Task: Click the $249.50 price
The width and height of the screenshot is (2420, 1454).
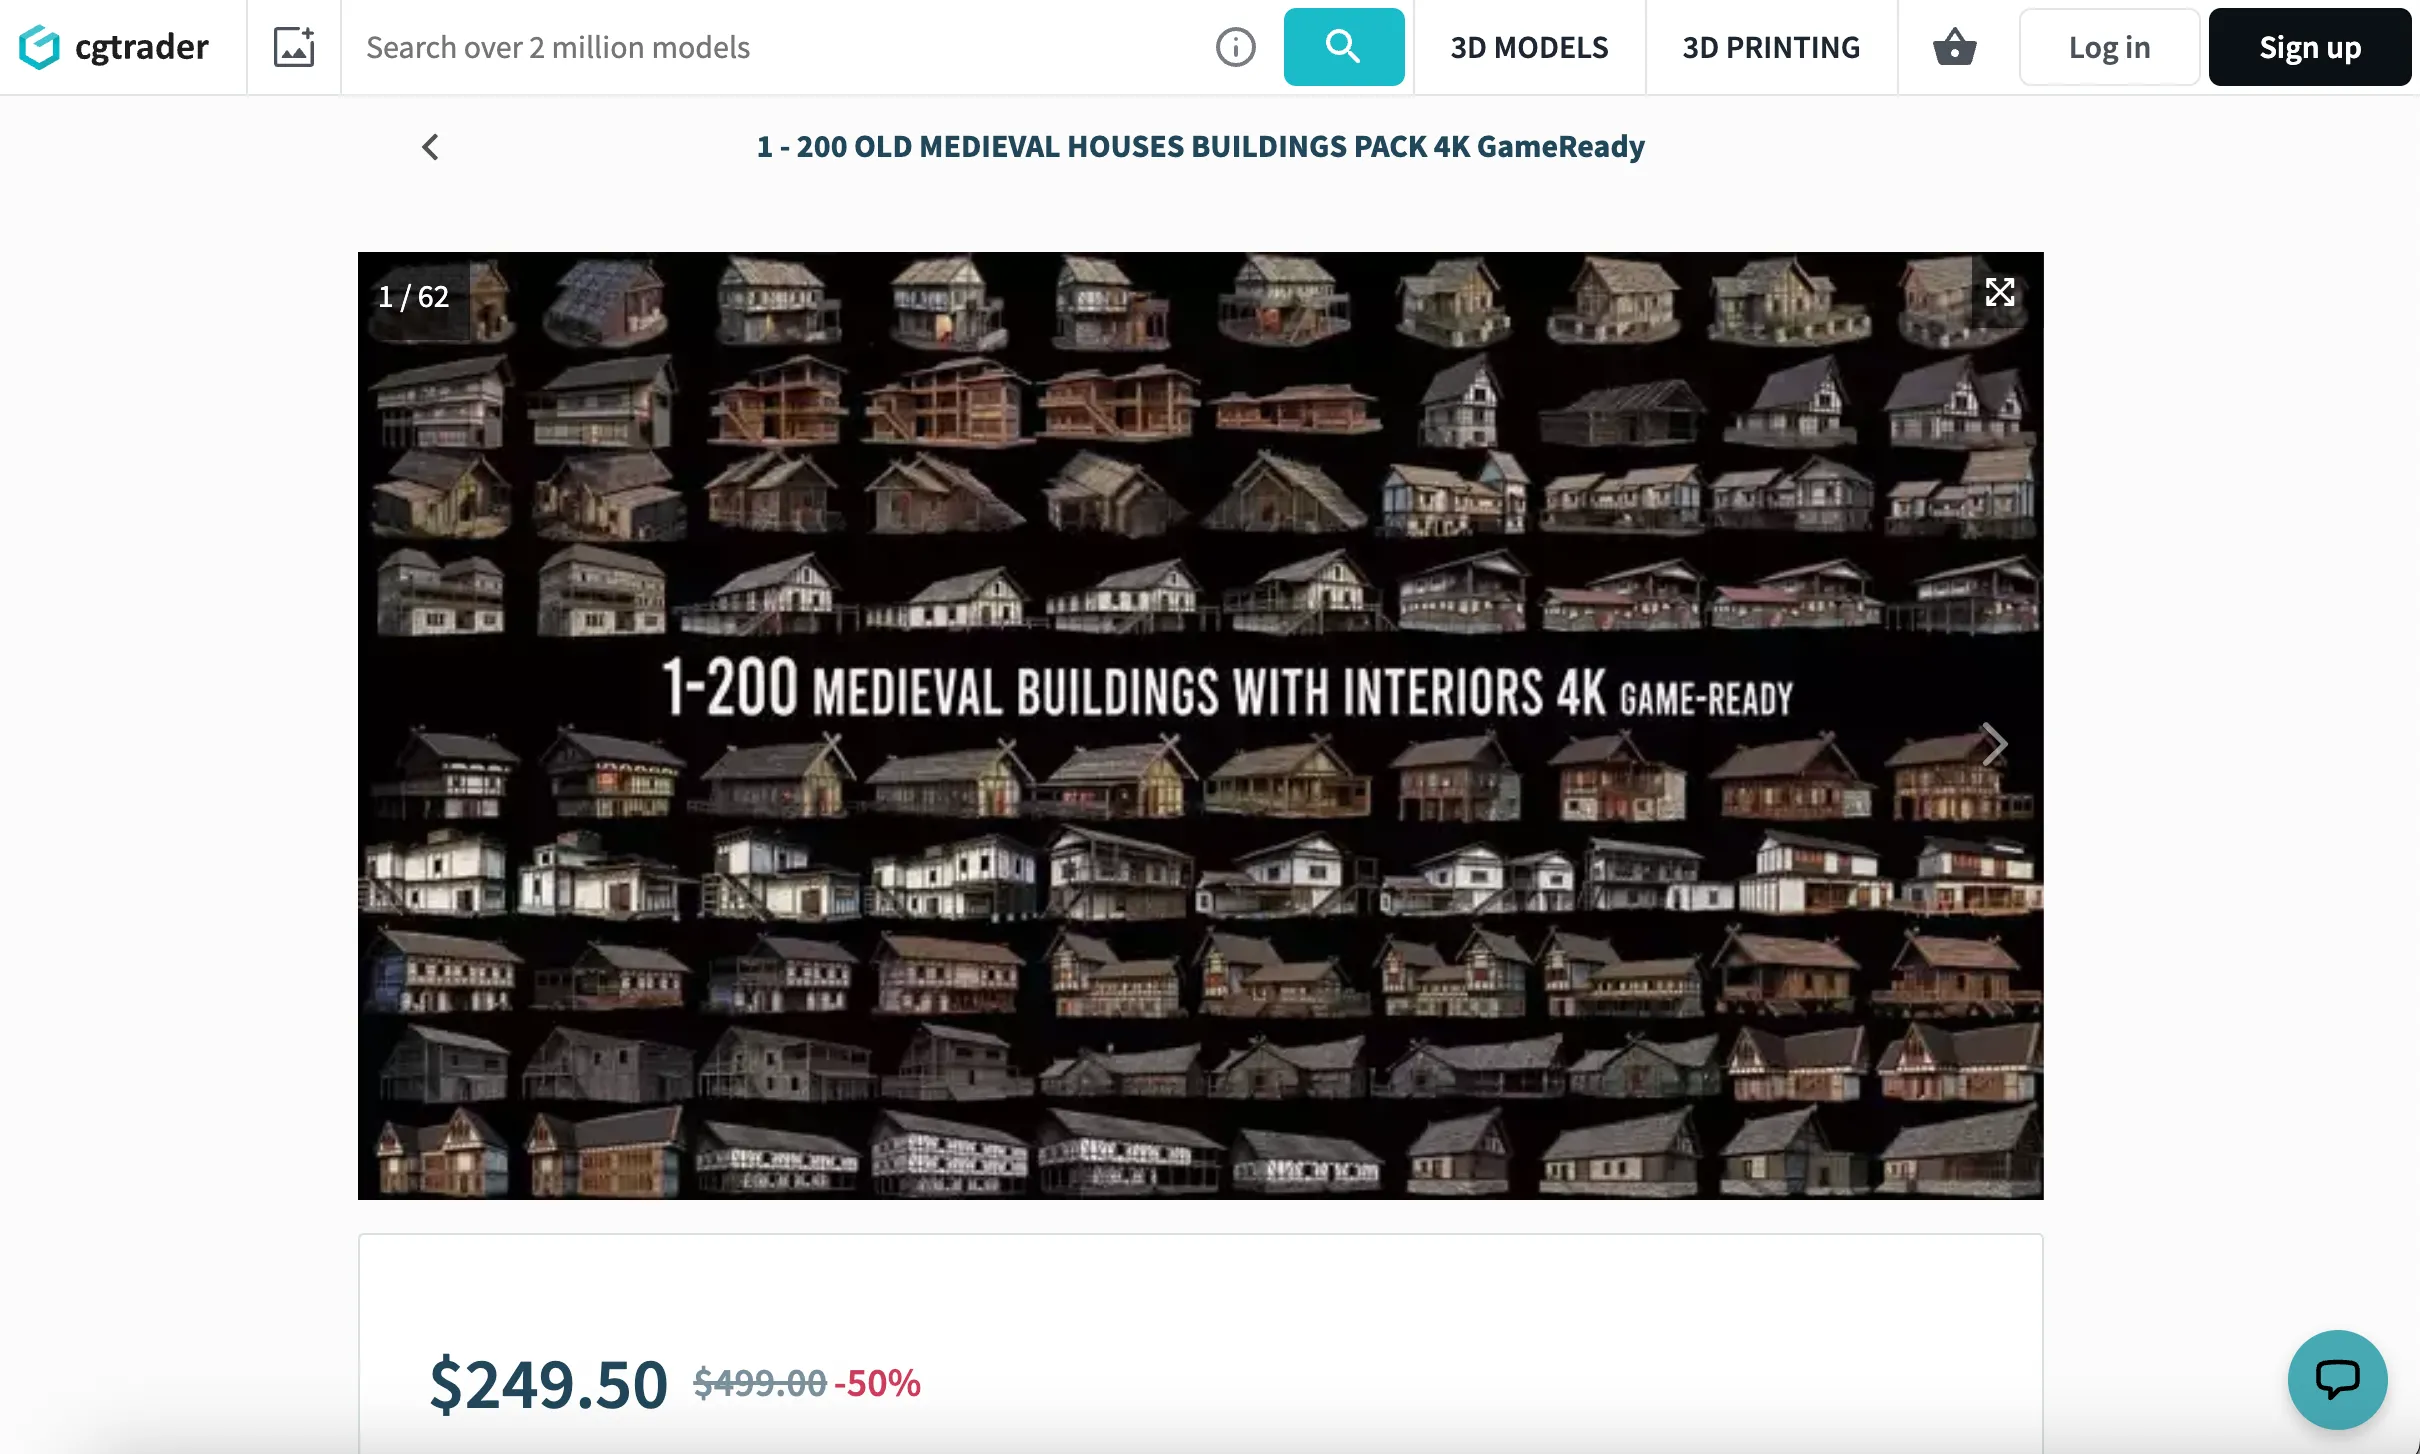Action: tap(548, 1384)
